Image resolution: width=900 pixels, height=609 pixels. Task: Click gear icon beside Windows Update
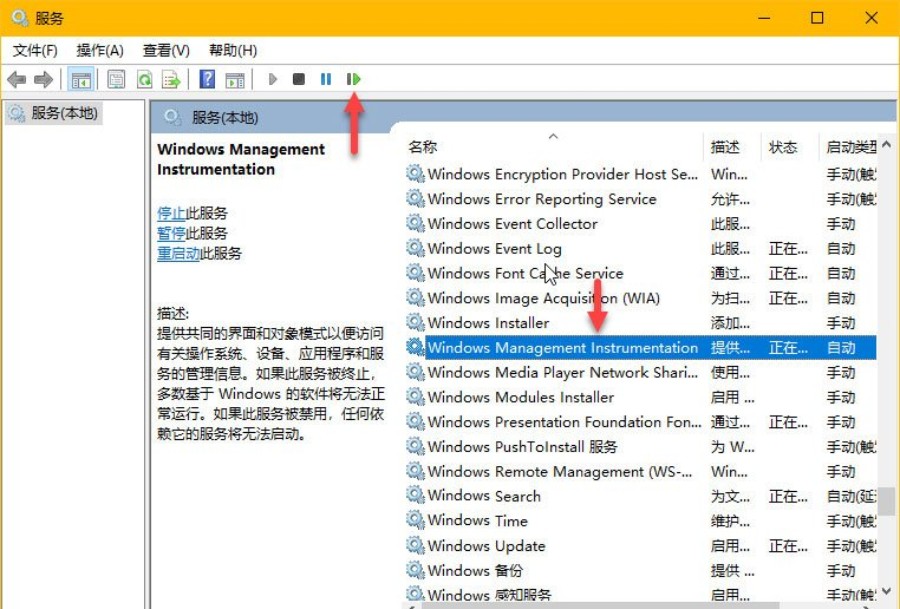pyautogui.click(x=415, y=545)
